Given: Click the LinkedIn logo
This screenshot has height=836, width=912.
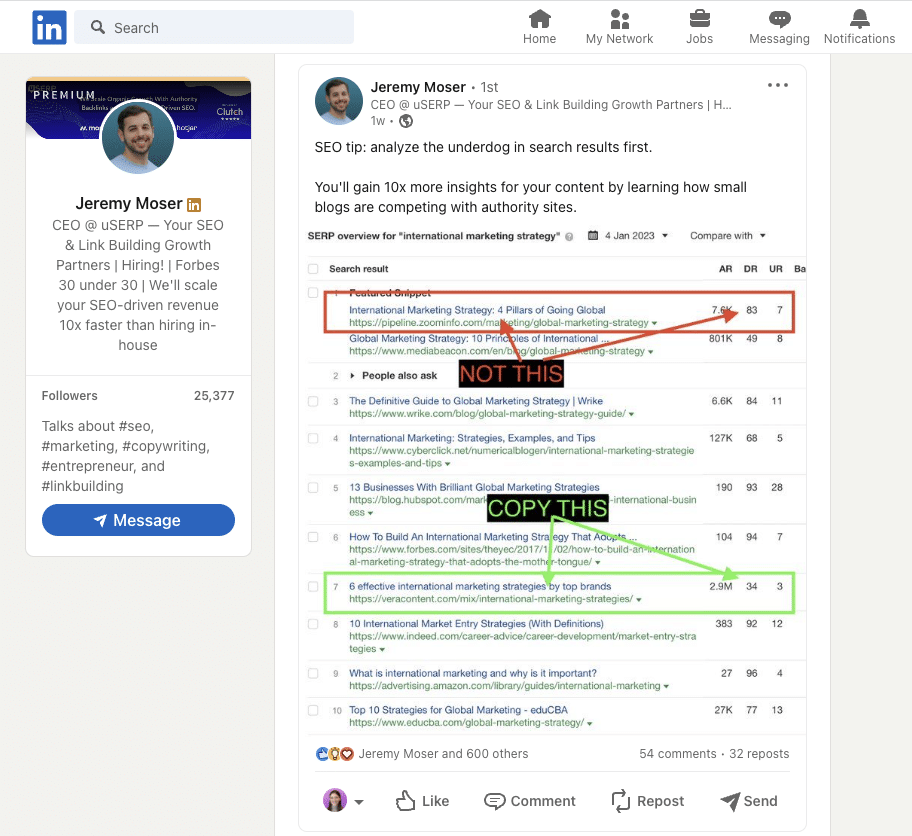Looking at the screenshot, I should pos(49,27).
